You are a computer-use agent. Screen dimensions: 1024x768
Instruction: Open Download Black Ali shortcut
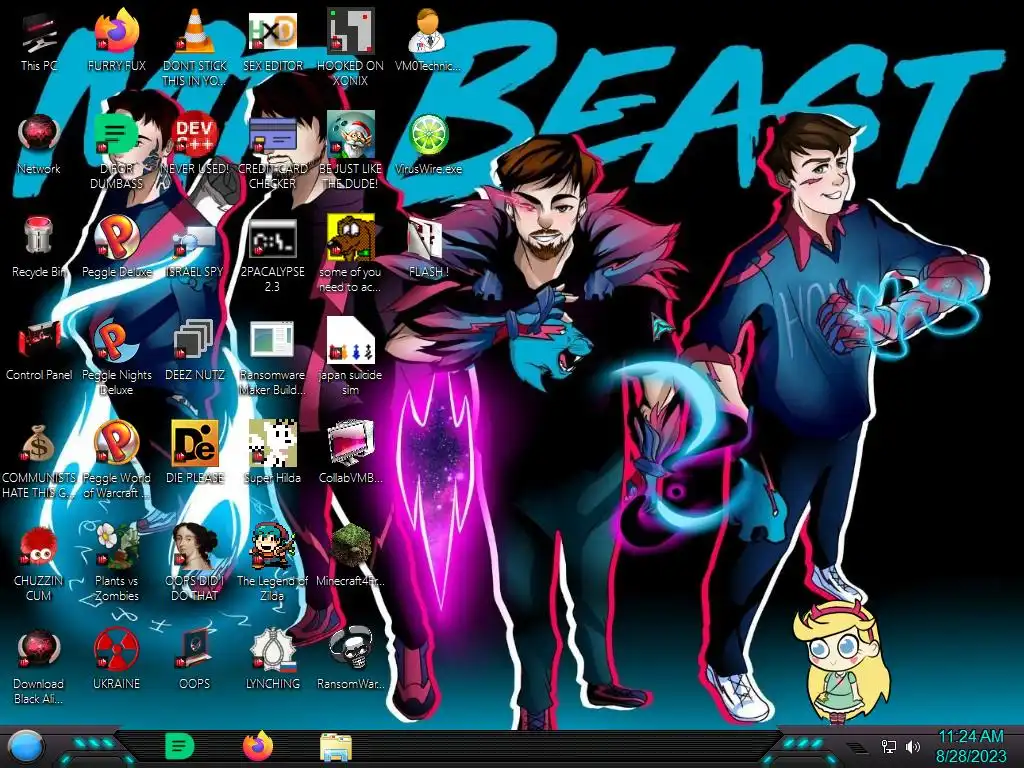coord(39,650)
